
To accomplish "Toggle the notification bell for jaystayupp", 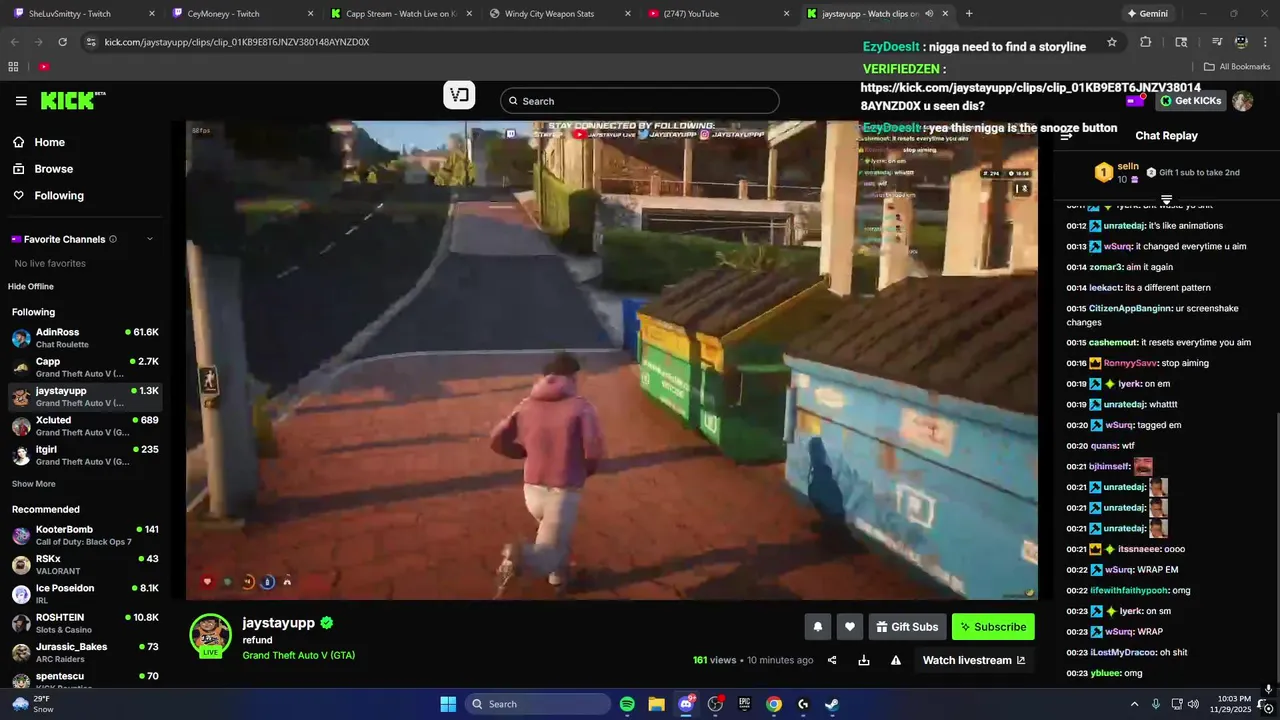I will click(x=817, y=627).
